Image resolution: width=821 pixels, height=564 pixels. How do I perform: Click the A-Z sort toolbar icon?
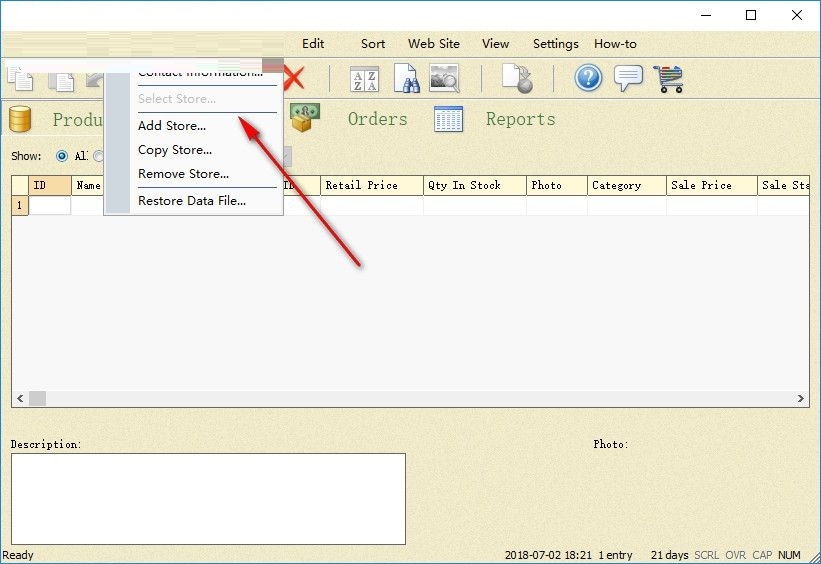pos(364,80)
